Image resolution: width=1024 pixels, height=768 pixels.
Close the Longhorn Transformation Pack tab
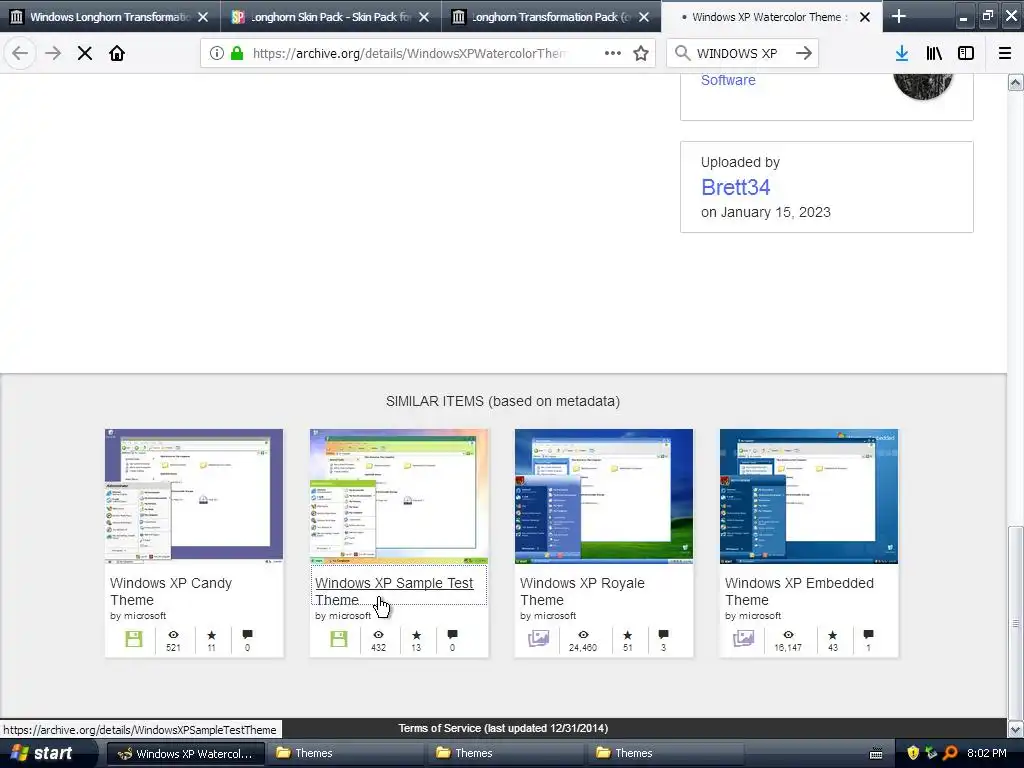coord(644,17)
